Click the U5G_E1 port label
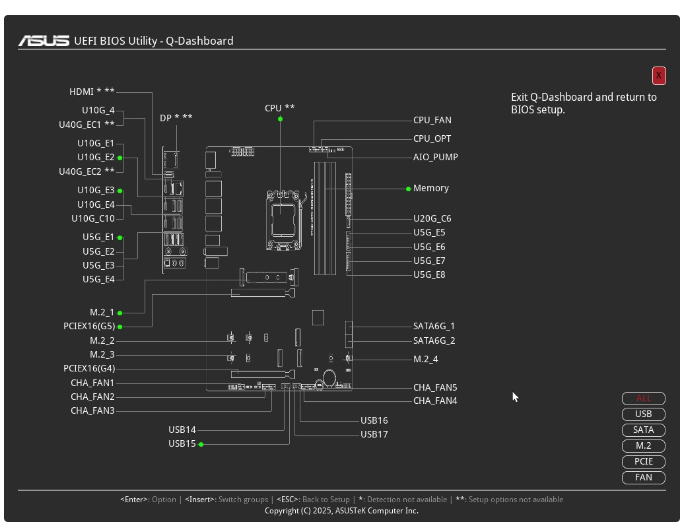This screenshot has width=685, height=525. 98,237
